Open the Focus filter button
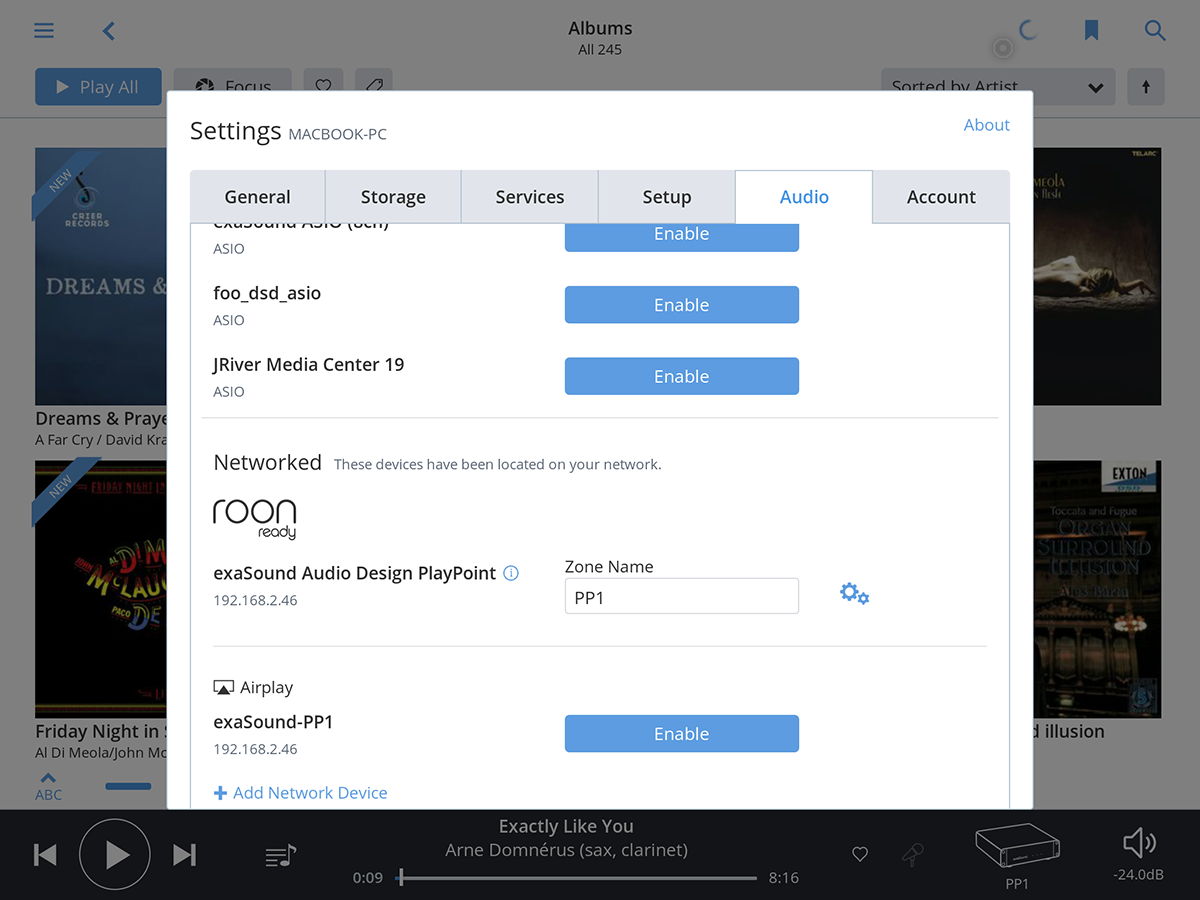The image size is (1200, 900). point(232,87)
